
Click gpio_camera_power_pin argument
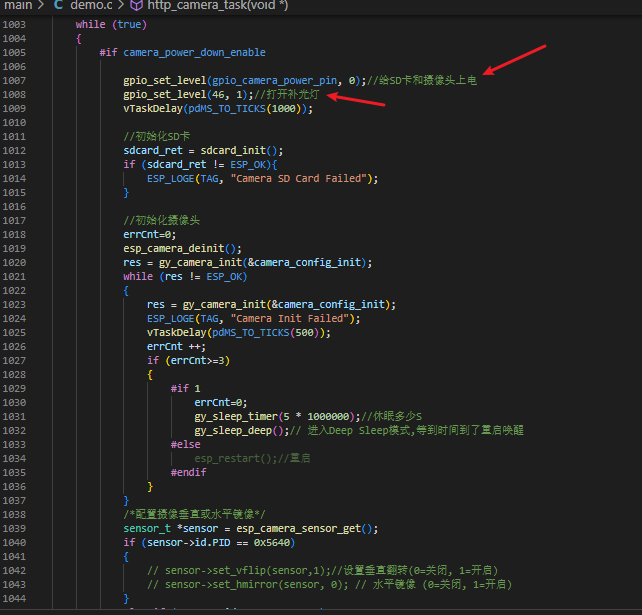pos(274,81)
